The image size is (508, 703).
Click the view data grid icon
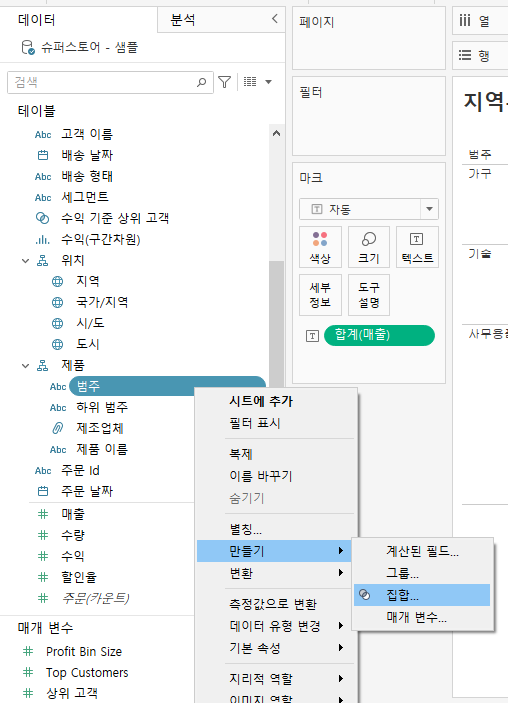[250, 82]
